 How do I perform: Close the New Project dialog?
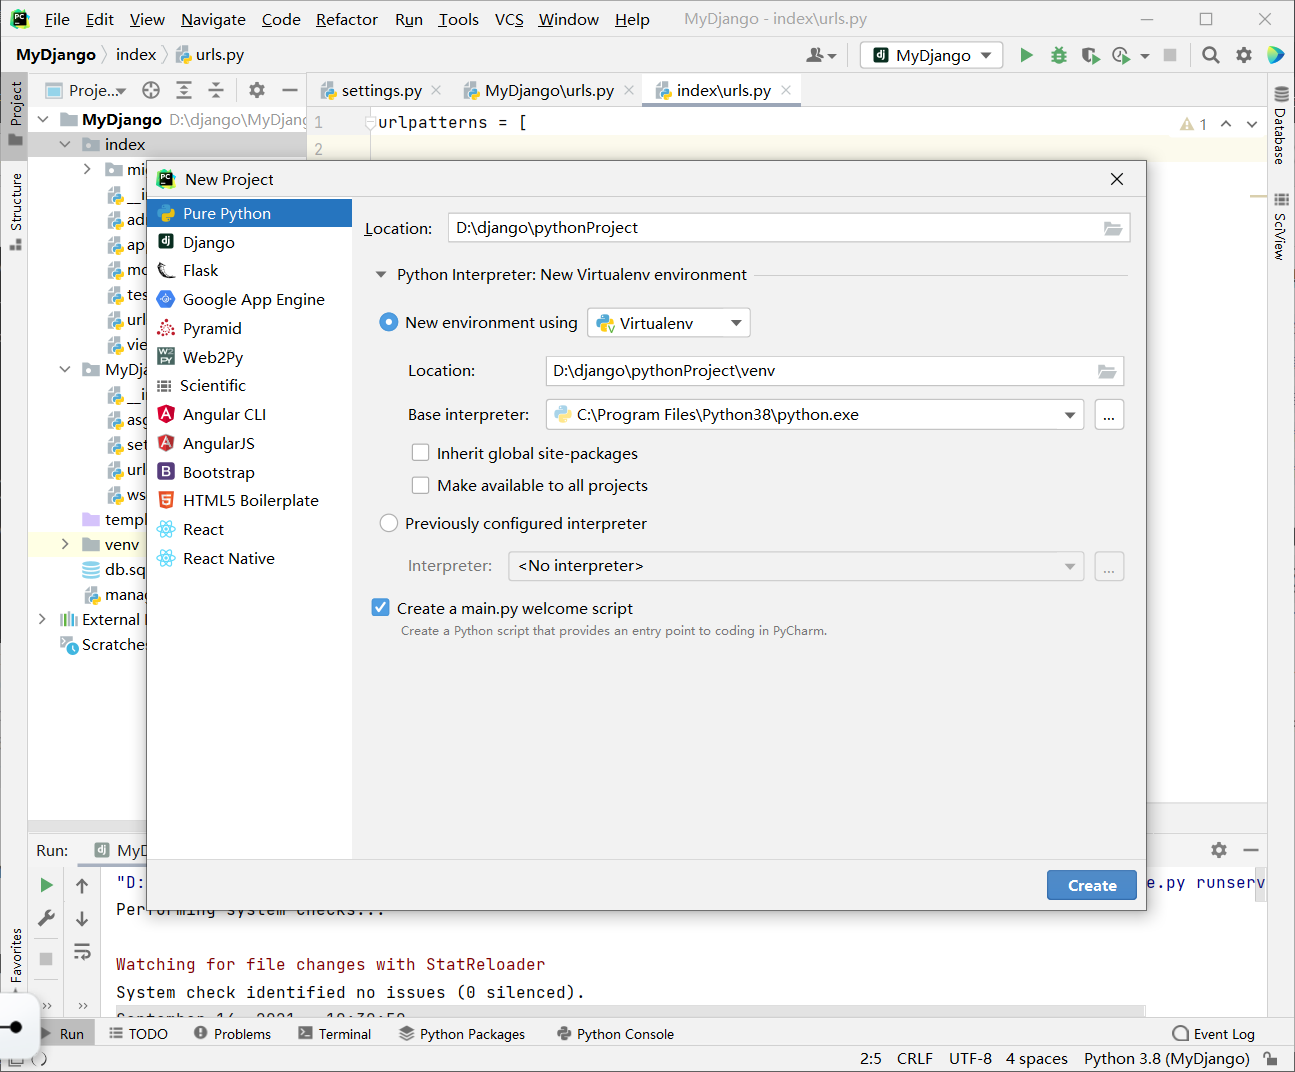click(1117, 179)
